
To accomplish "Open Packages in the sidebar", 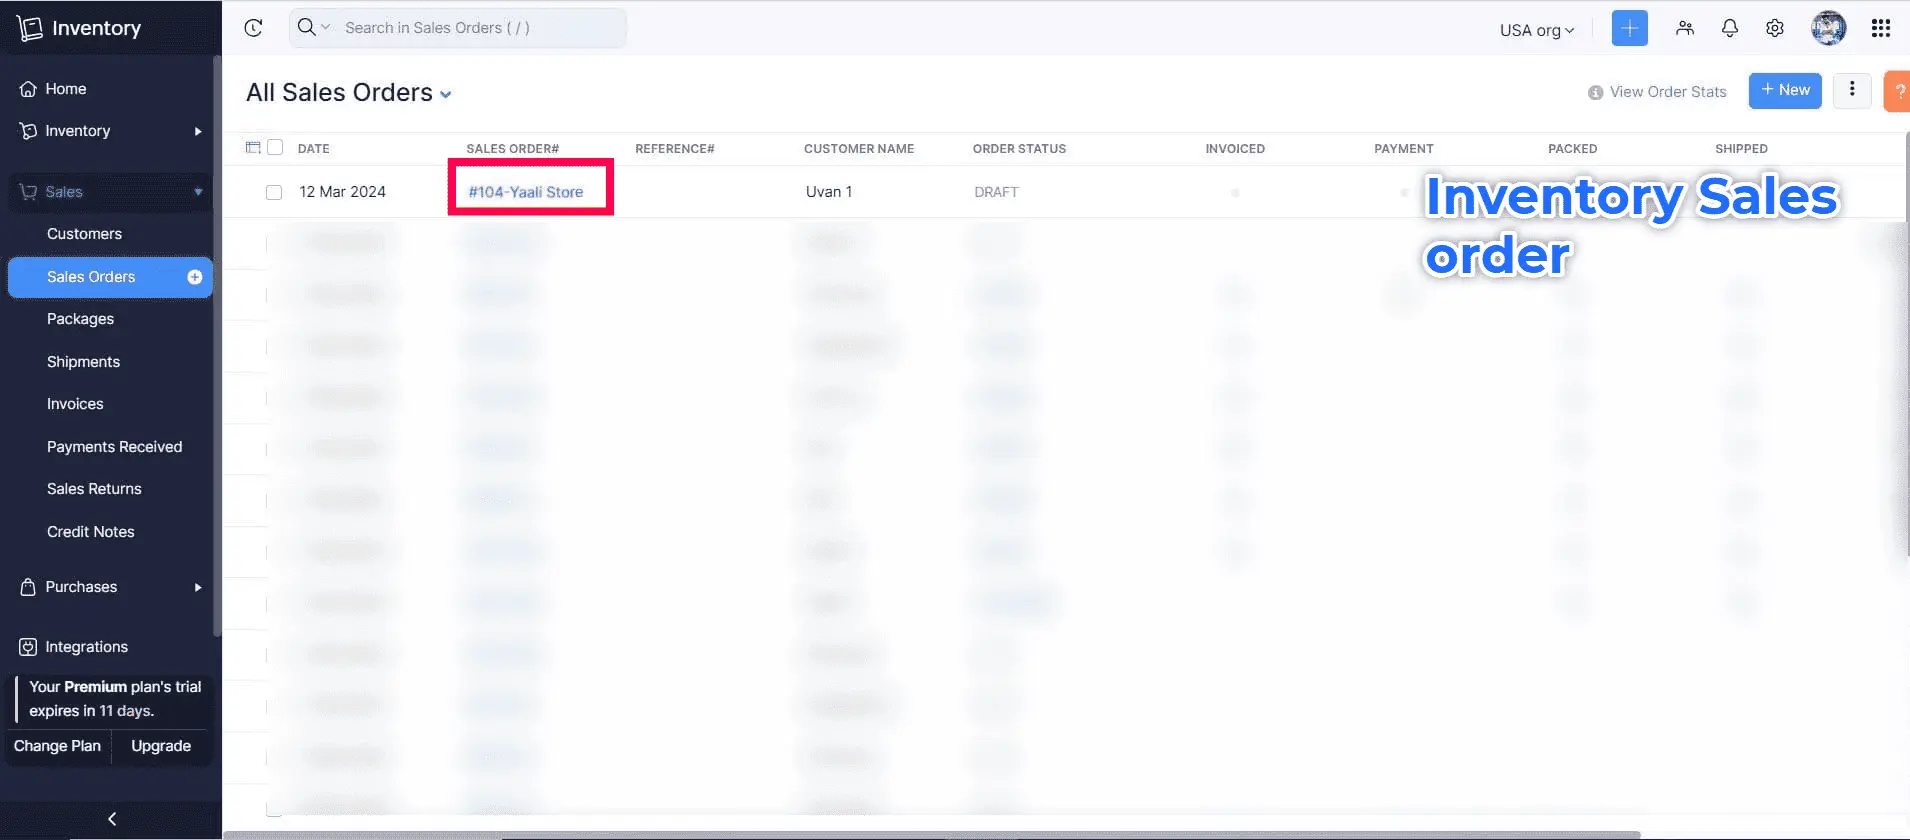I will coord(80,319).
